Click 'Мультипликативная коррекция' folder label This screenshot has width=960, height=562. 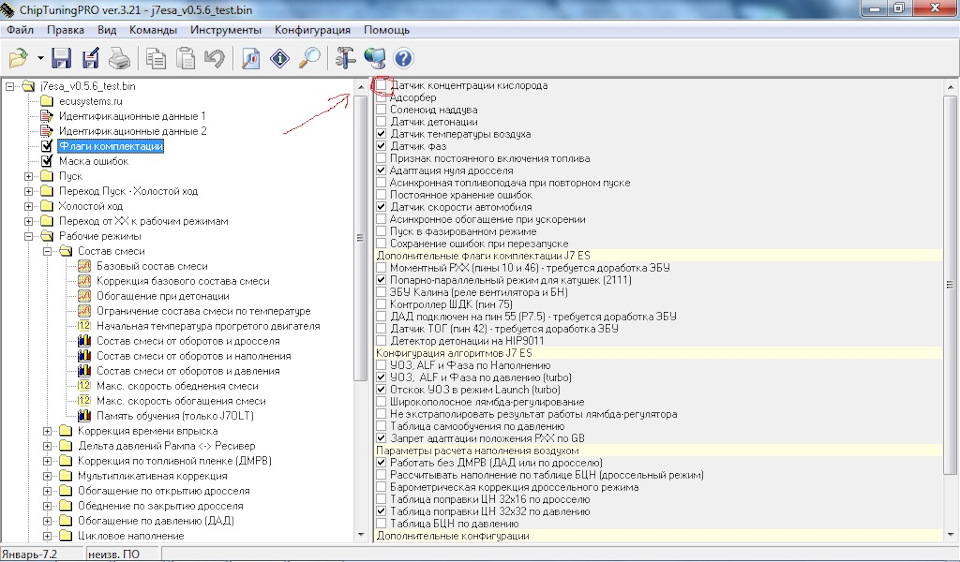[152, 476]
